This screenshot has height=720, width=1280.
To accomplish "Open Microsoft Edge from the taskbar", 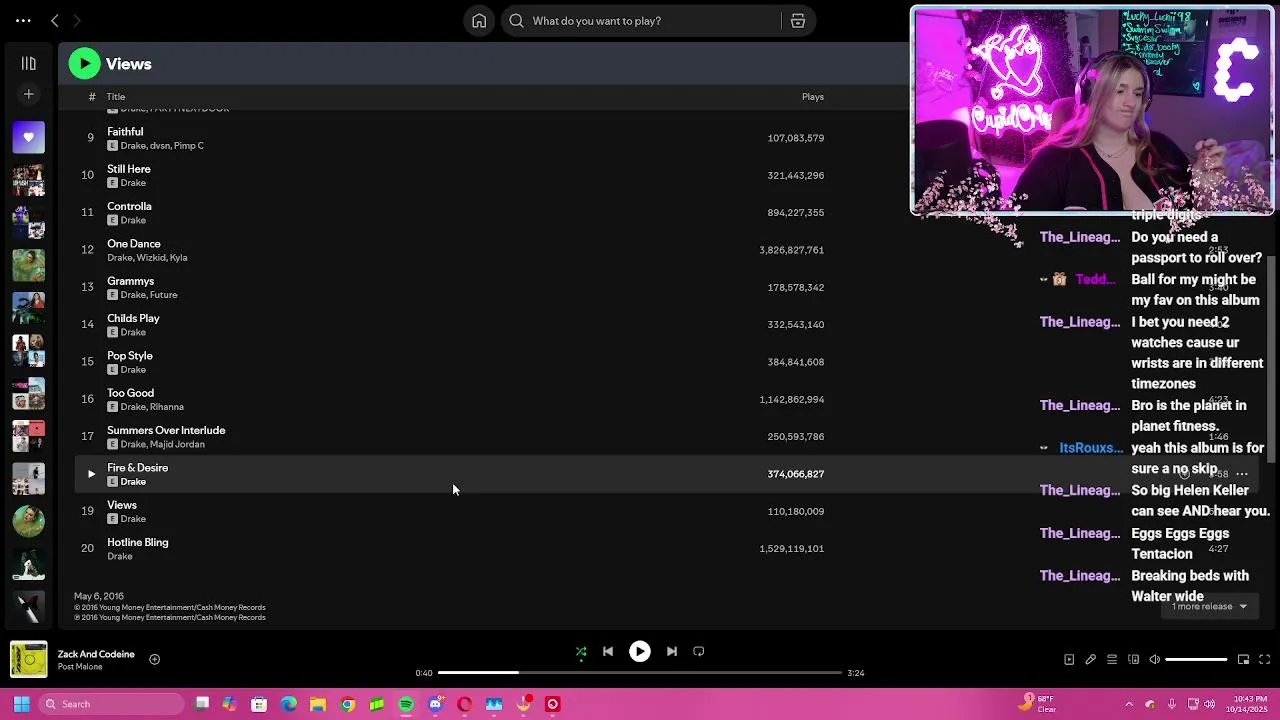I will click(288, 704).
